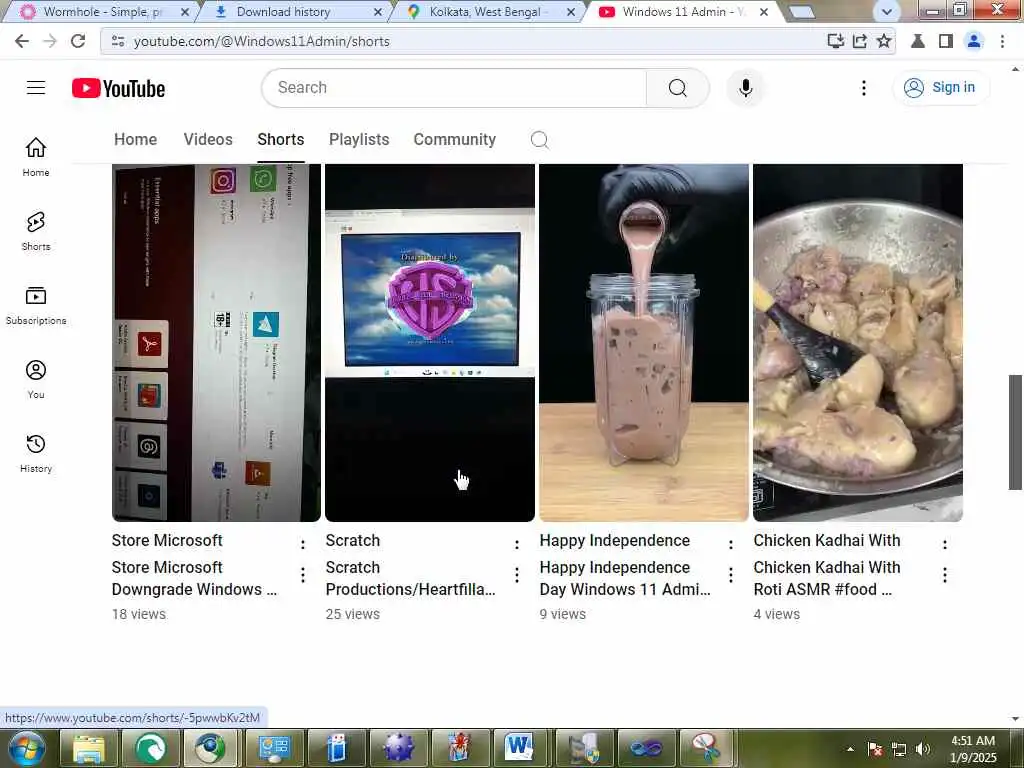Open Microsoft Word from the taskbar
The width and height of the screenshot is (1024, 768).
click(x=519, y=748)
